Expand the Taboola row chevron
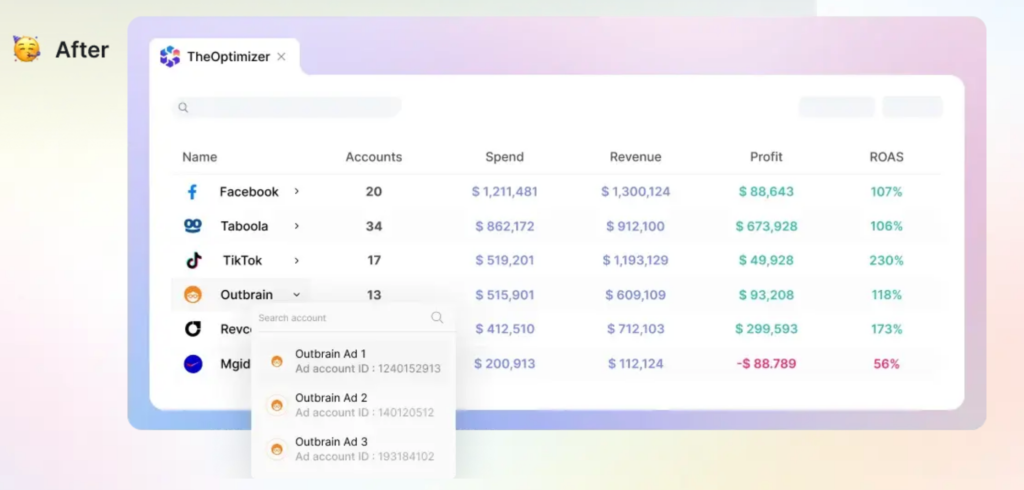Image resolution: width=1024 pixels, height=490 pixels. pyautogui.click(x=296, y=226)
